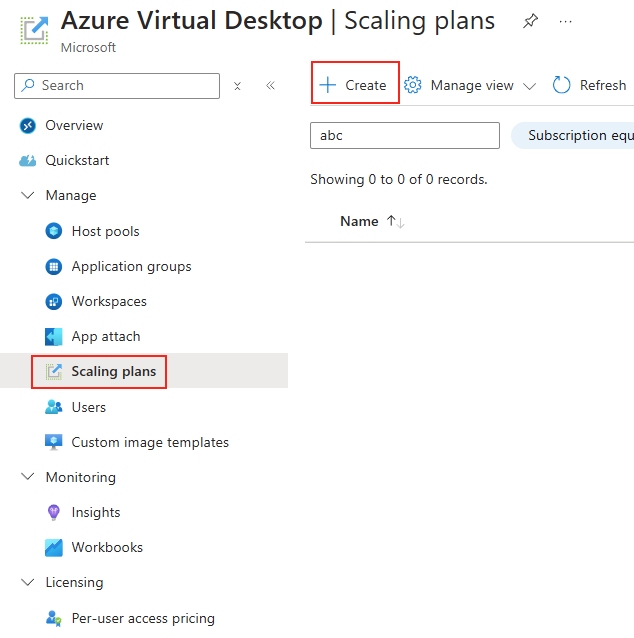Click the Azure Virtual Desktop | Scaling plans title
634x638 pixels.
click(x=278, y=21)
